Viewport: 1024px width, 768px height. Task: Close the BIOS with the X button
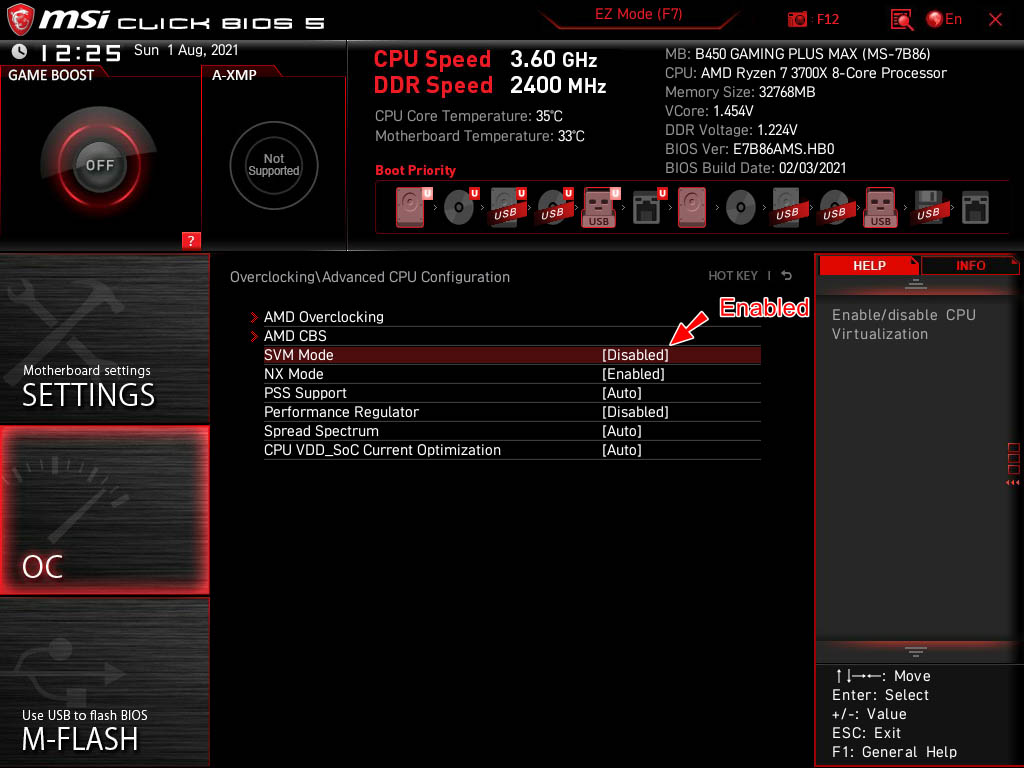pyautogui.click(x=995, y=20)
